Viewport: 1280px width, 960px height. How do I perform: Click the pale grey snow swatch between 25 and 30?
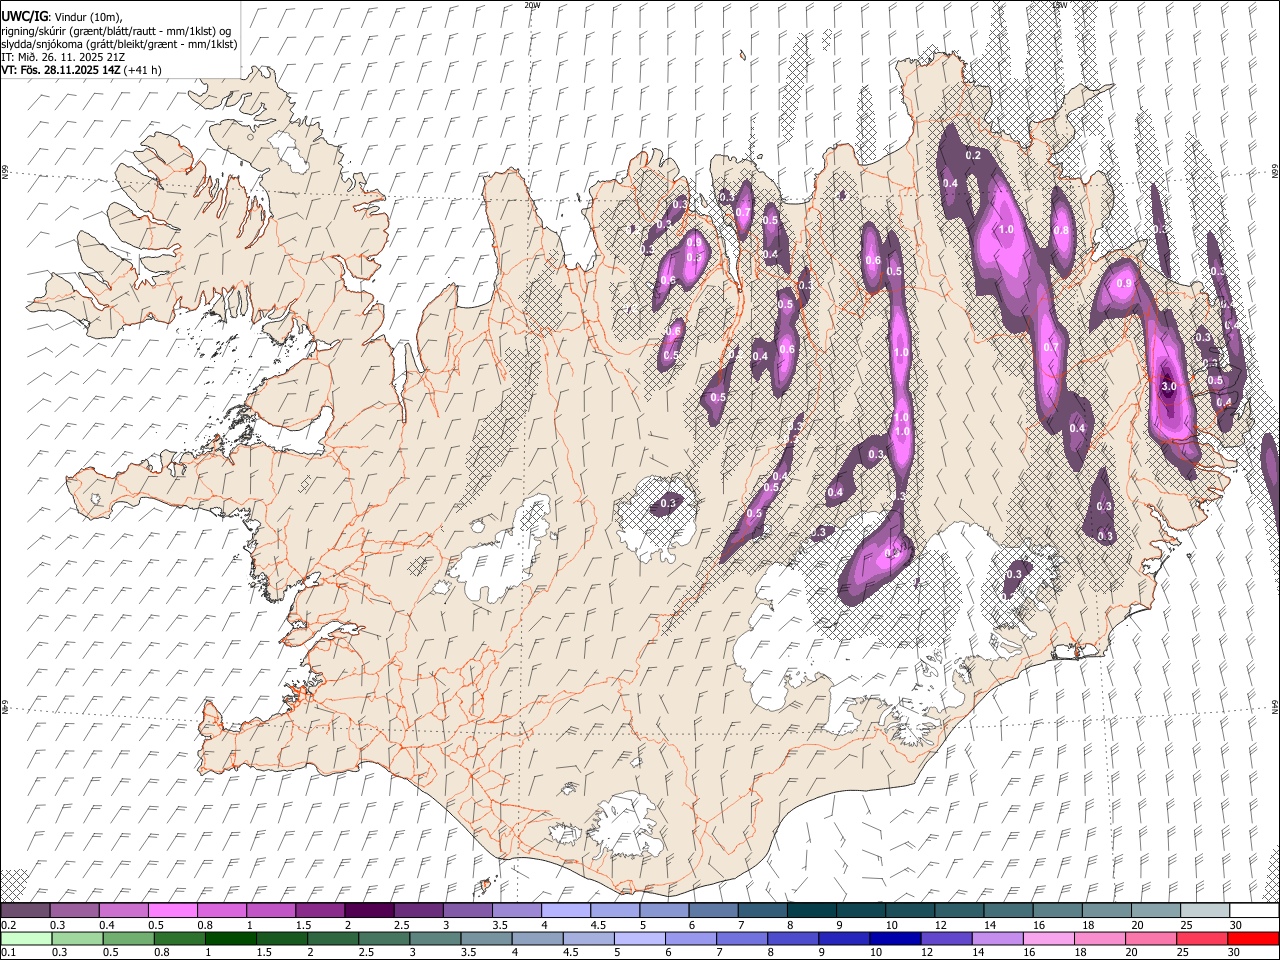coord(1203,910)
